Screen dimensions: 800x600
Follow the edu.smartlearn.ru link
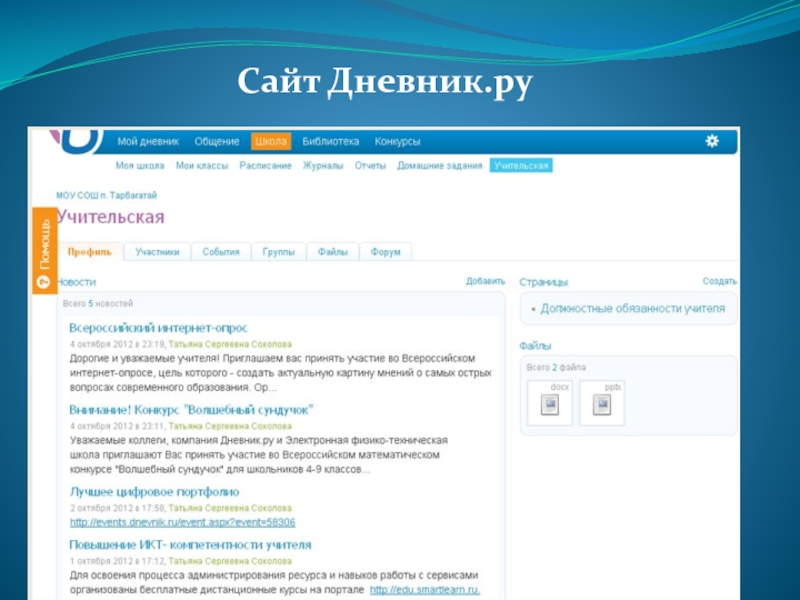pos(425,590)
